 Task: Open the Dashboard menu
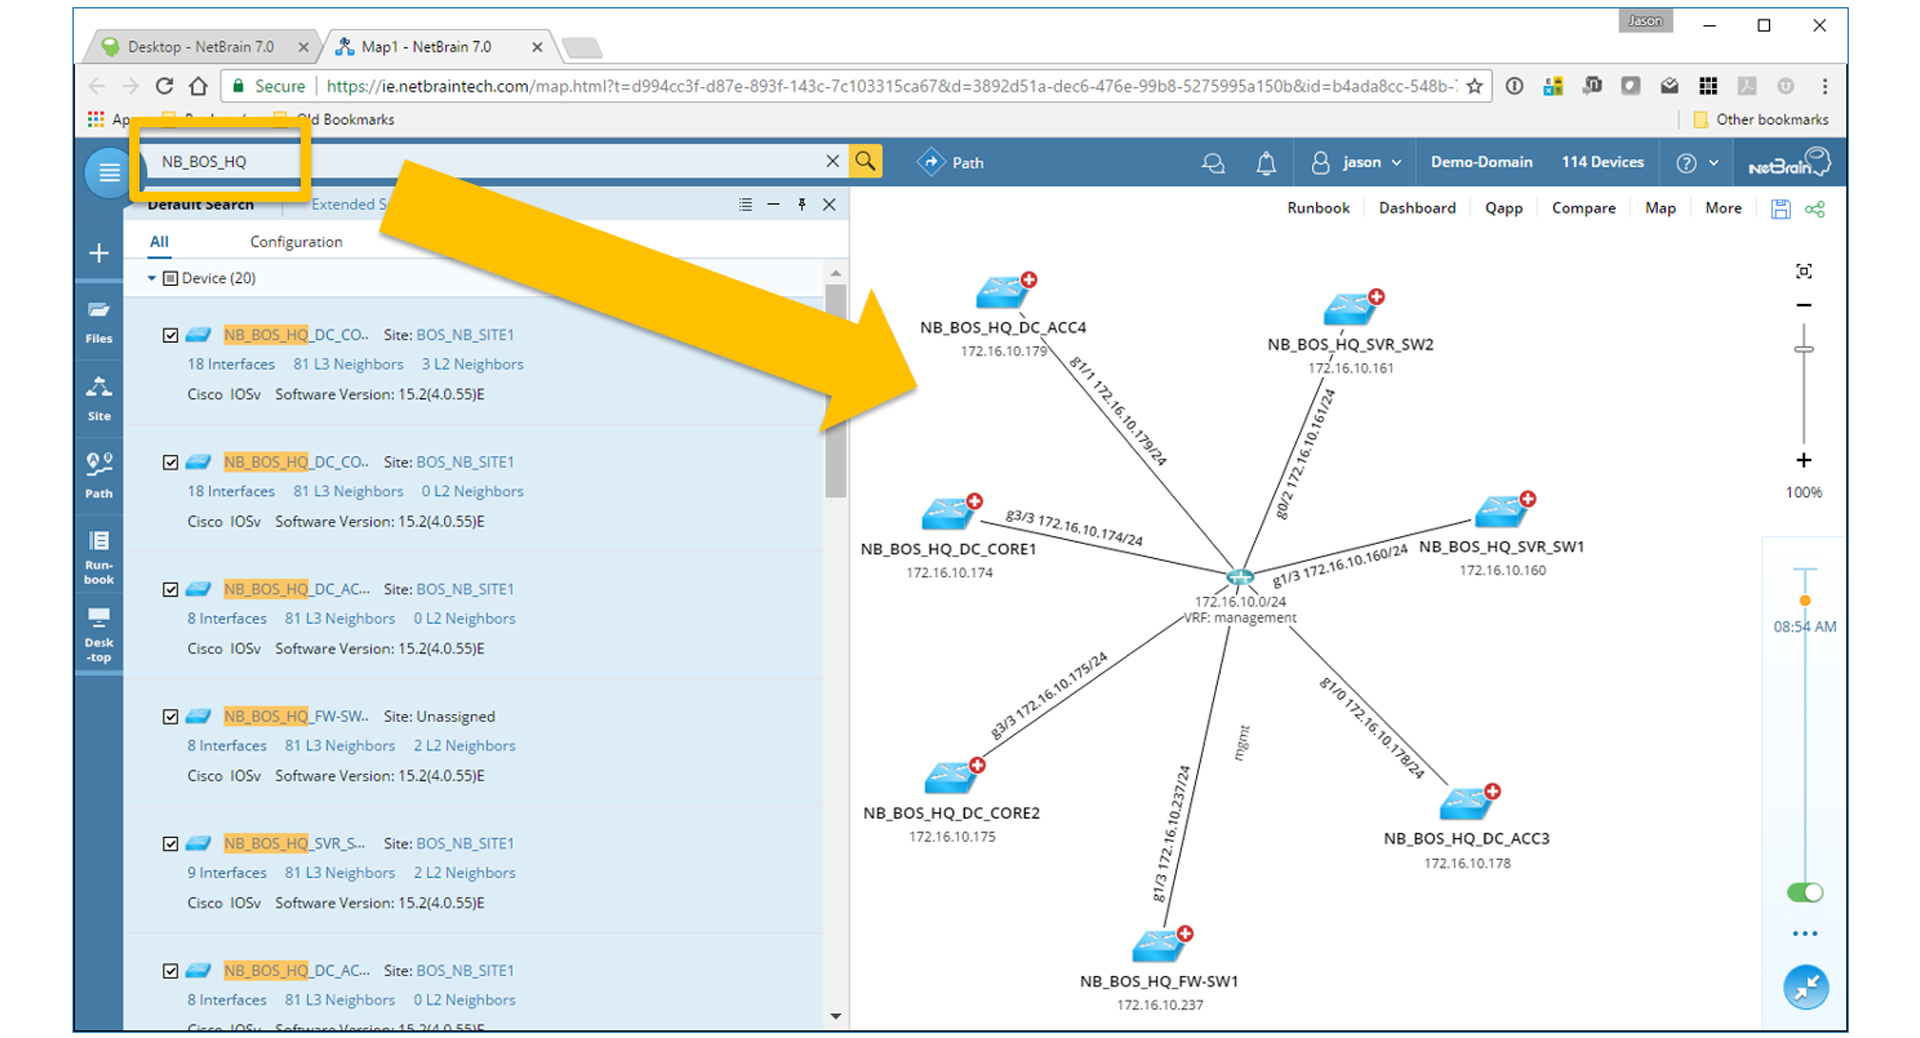tap(1417, 208)
